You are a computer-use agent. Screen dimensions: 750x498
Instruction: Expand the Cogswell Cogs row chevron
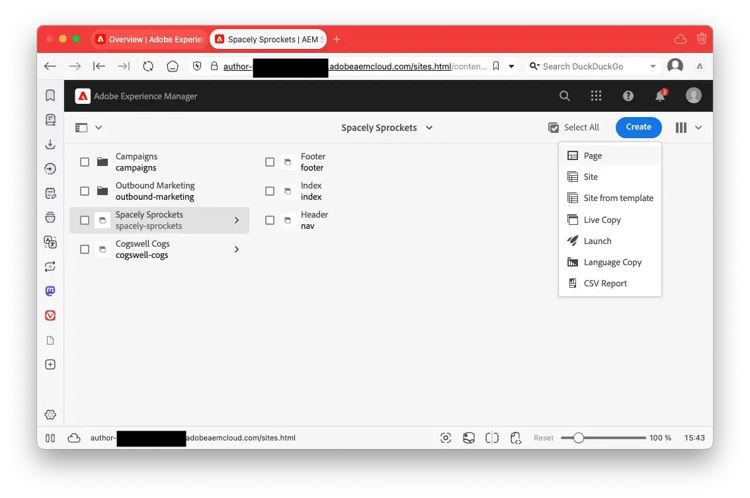237,250
